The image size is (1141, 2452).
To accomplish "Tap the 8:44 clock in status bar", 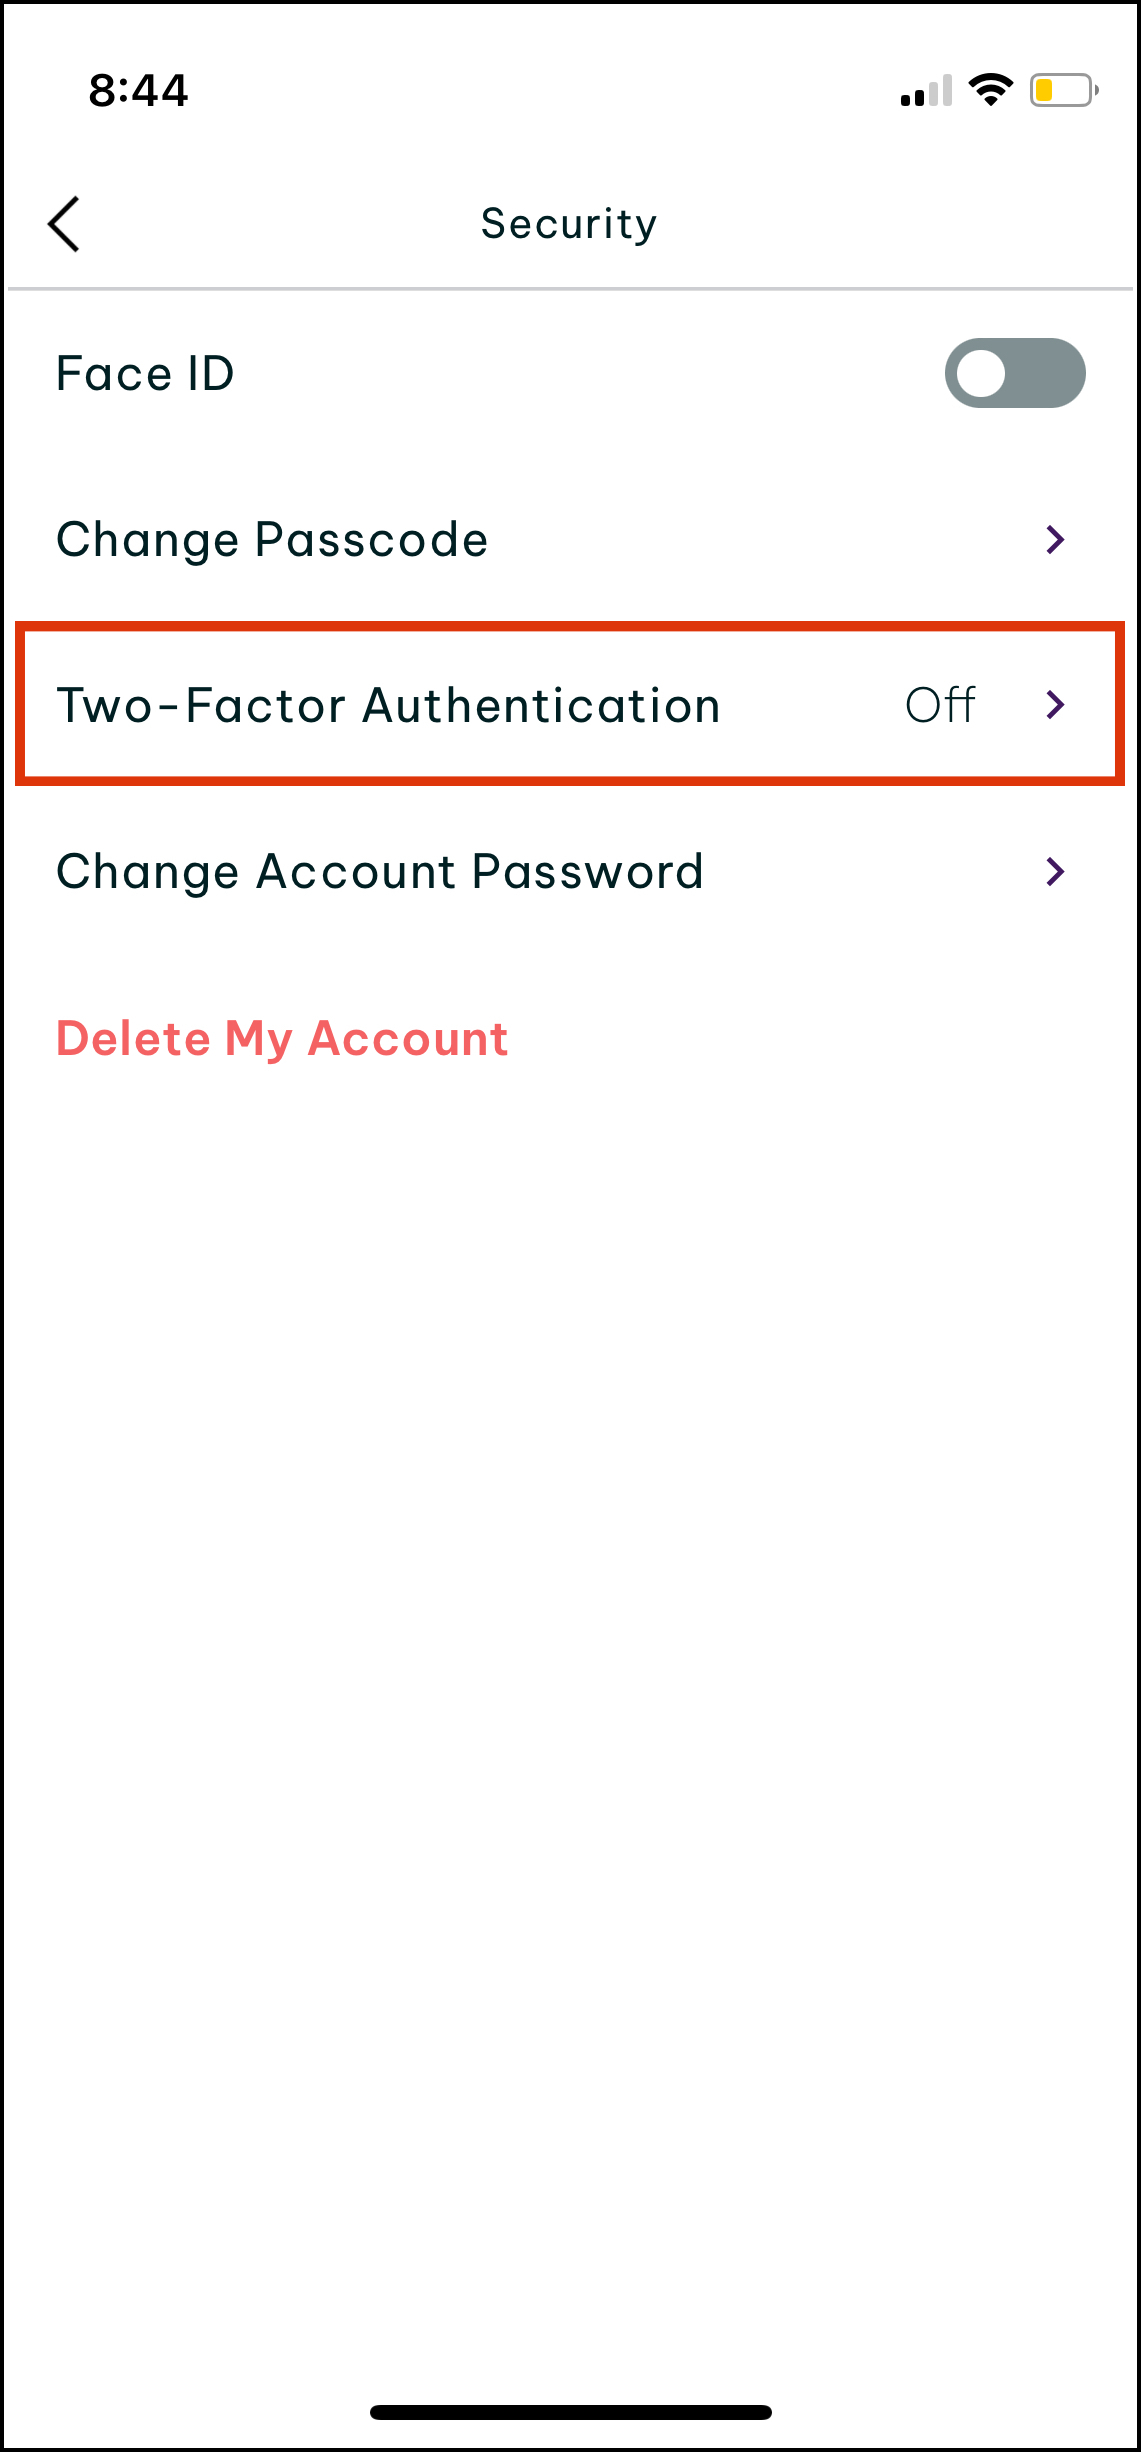I will 138,91.
